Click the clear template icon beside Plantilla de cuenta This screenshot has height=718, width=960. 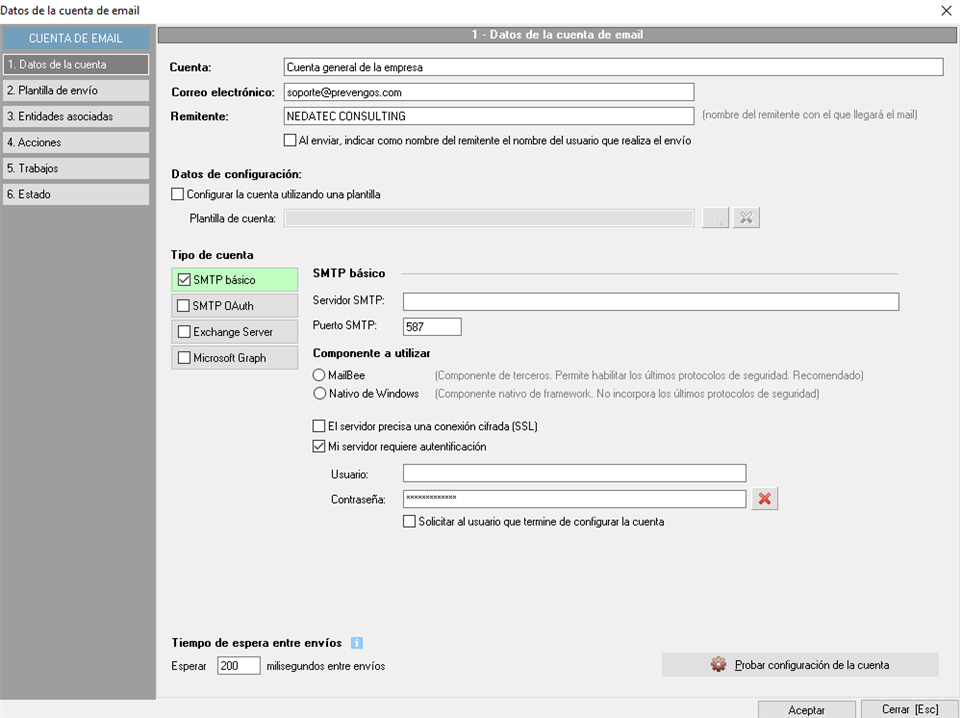[746, 217]
